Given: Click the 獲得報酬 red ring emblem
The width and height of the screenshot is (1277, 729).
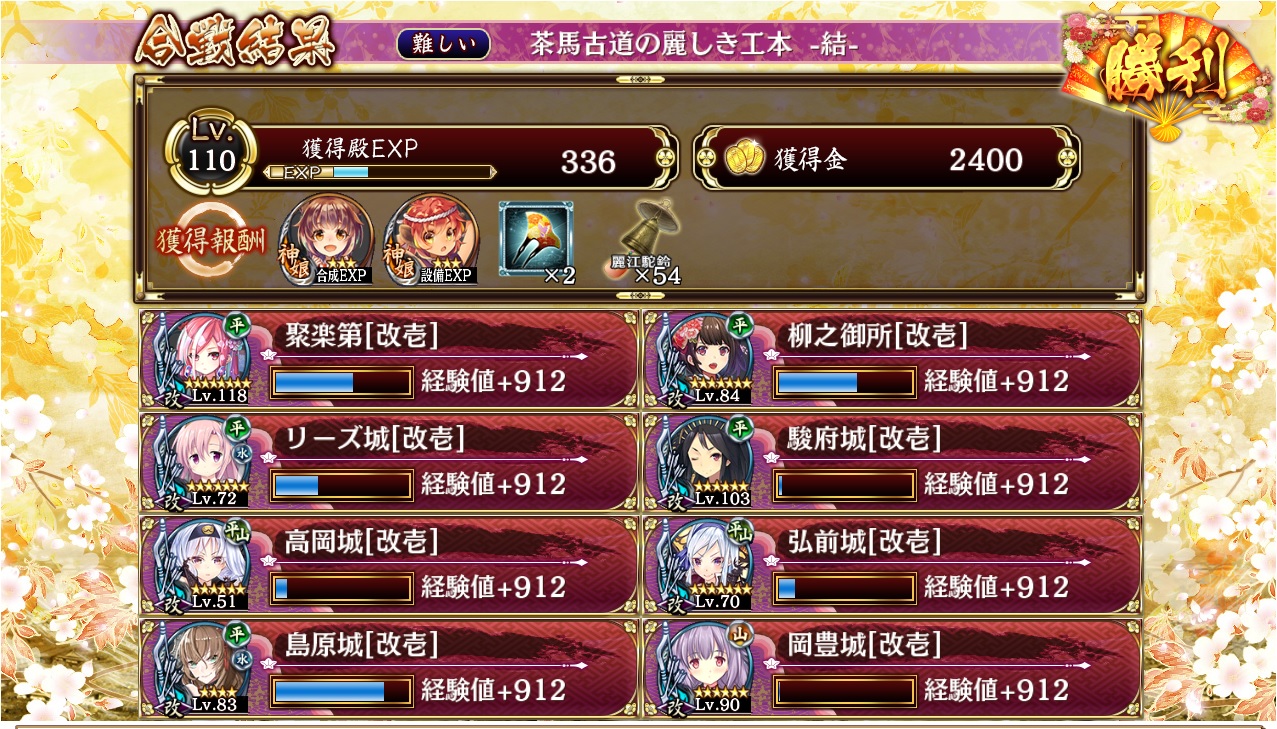Looking at the screenshot, I should pos(210,241).
